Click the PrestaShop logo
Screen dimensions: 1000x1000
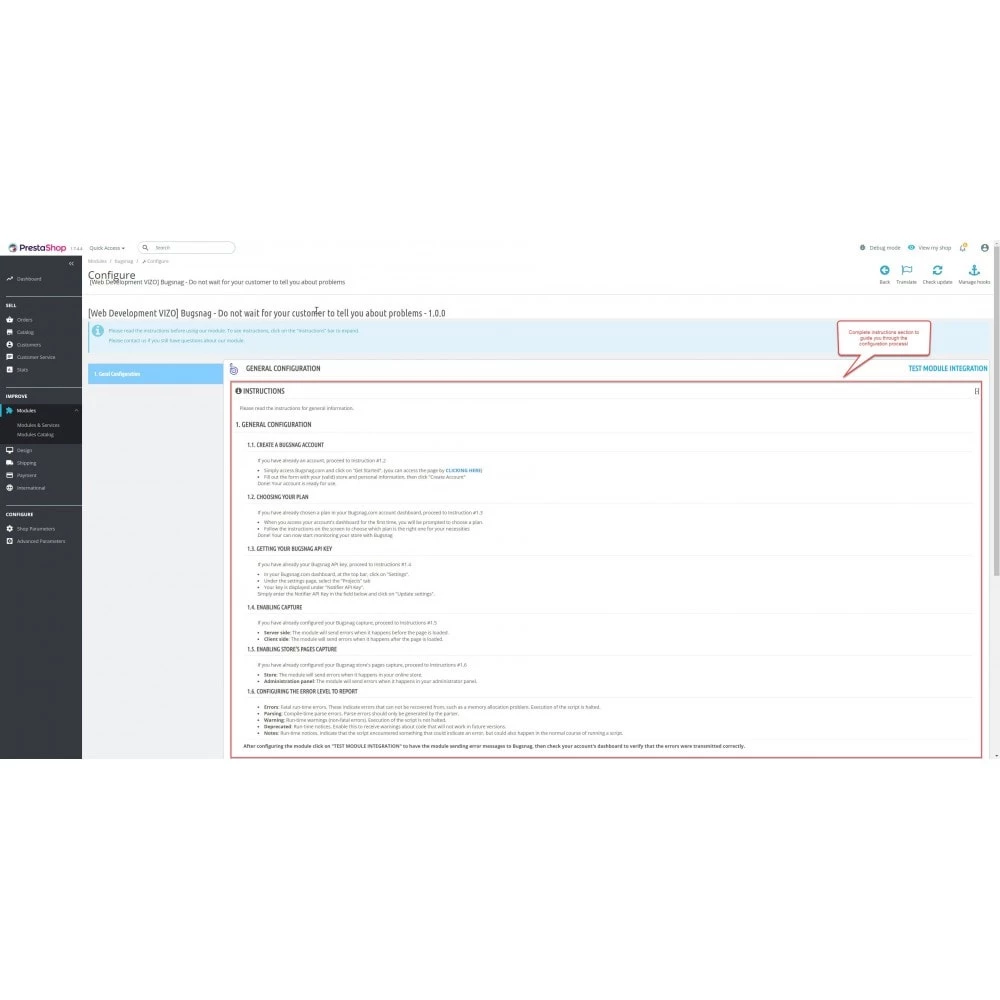point(37,247)
